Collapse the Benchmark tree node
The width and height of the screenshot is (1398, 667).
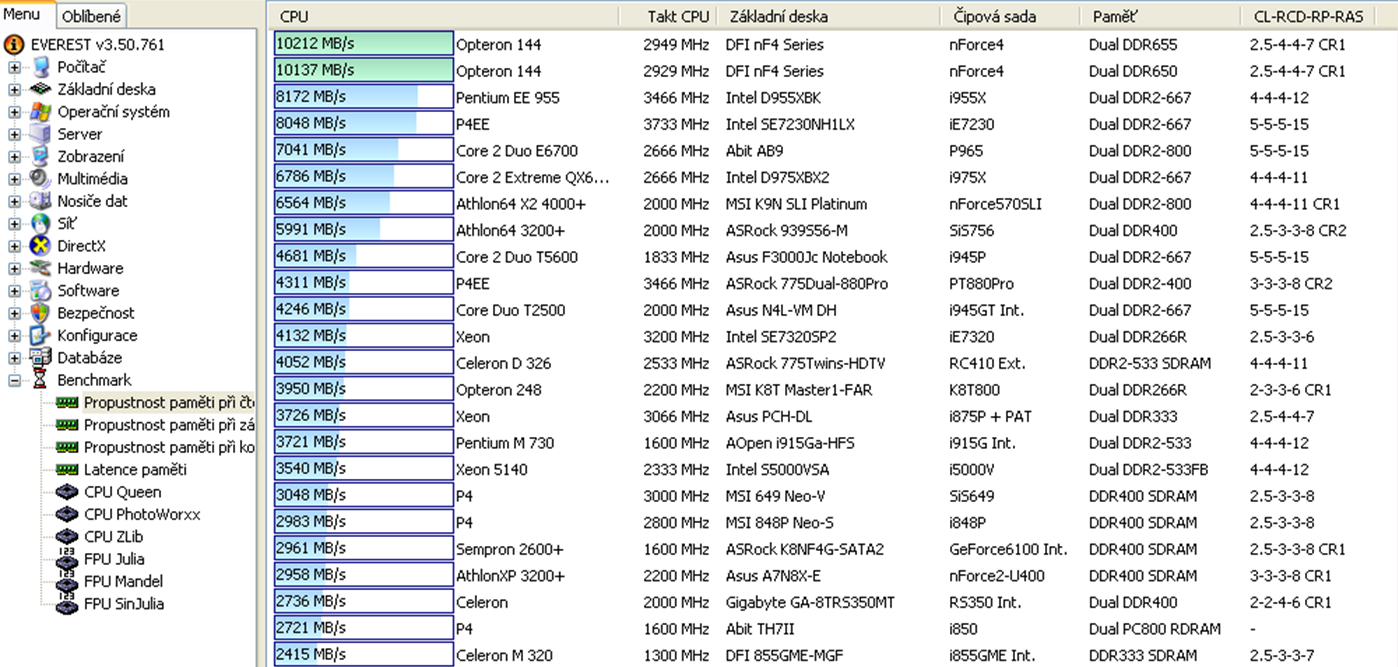click(15, 380)
